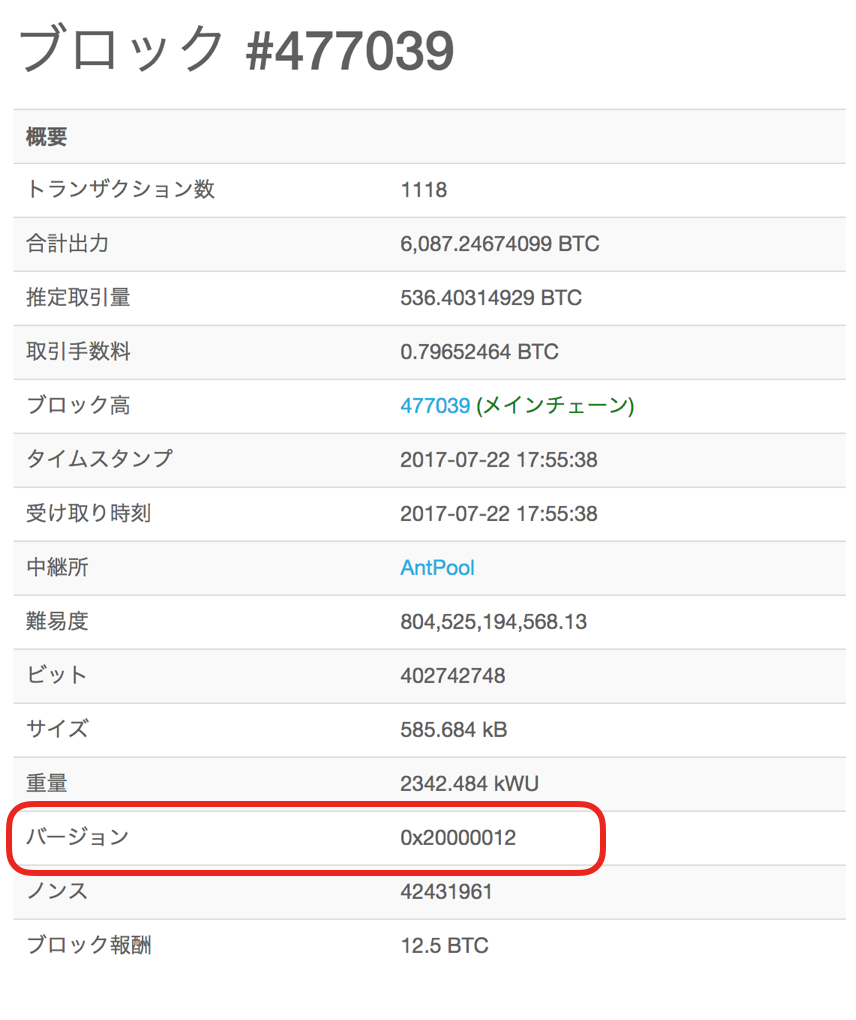Click the 概要 table header
Screen dimensions: 856x1020
(x=36, y=136)
